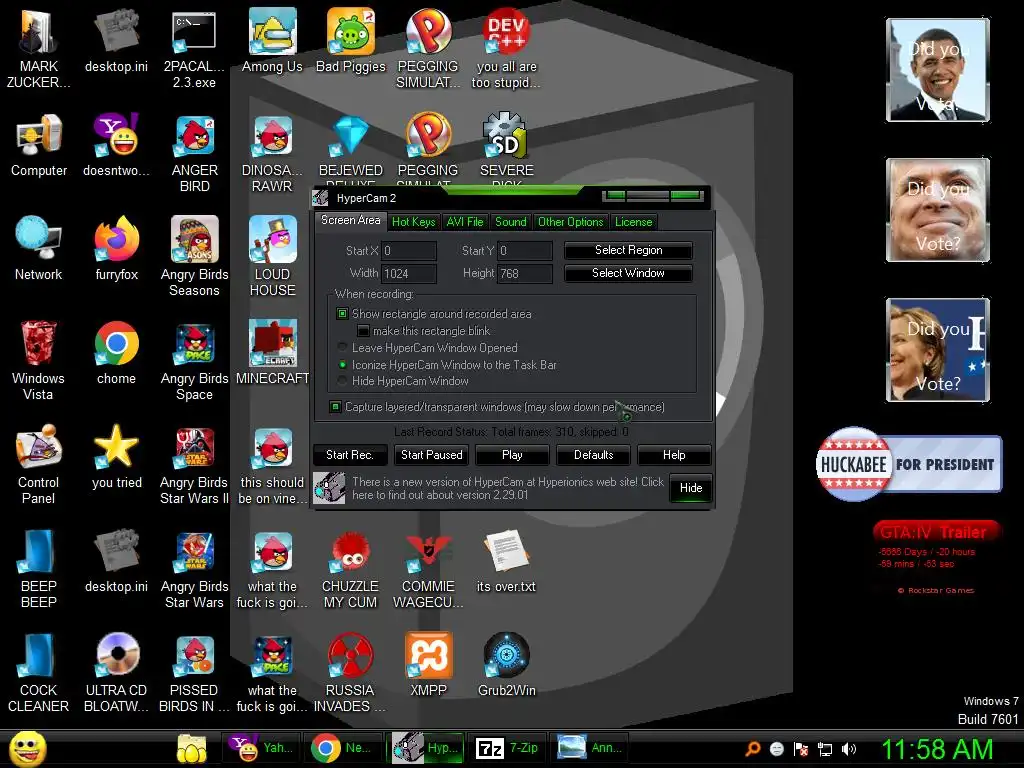
Task: Toggle Show rectangle around recorded area checkbox
Action: [x=342, y=314]
